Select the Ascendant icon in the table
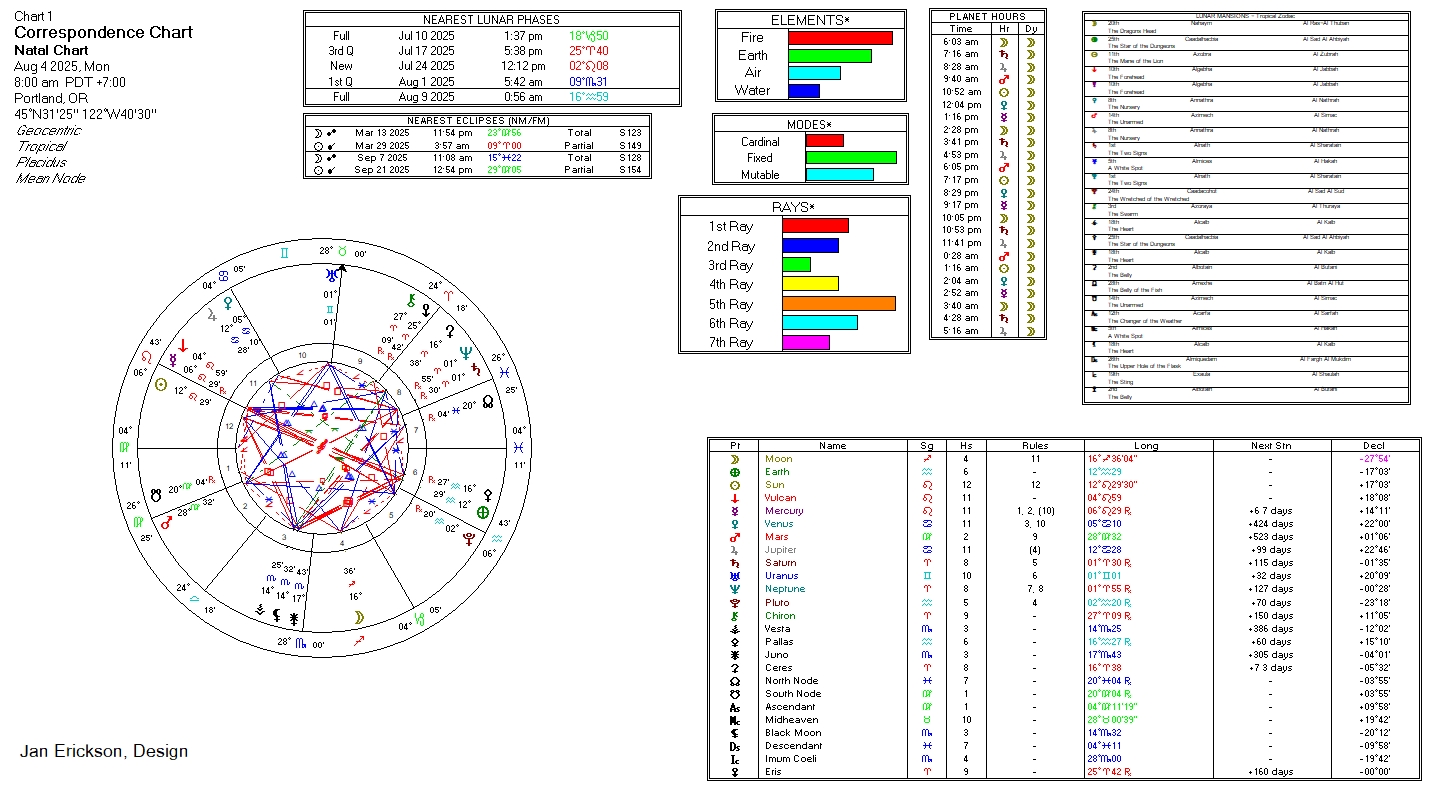The width and height of the screenshot is (1437, 789). click(735, 707)
